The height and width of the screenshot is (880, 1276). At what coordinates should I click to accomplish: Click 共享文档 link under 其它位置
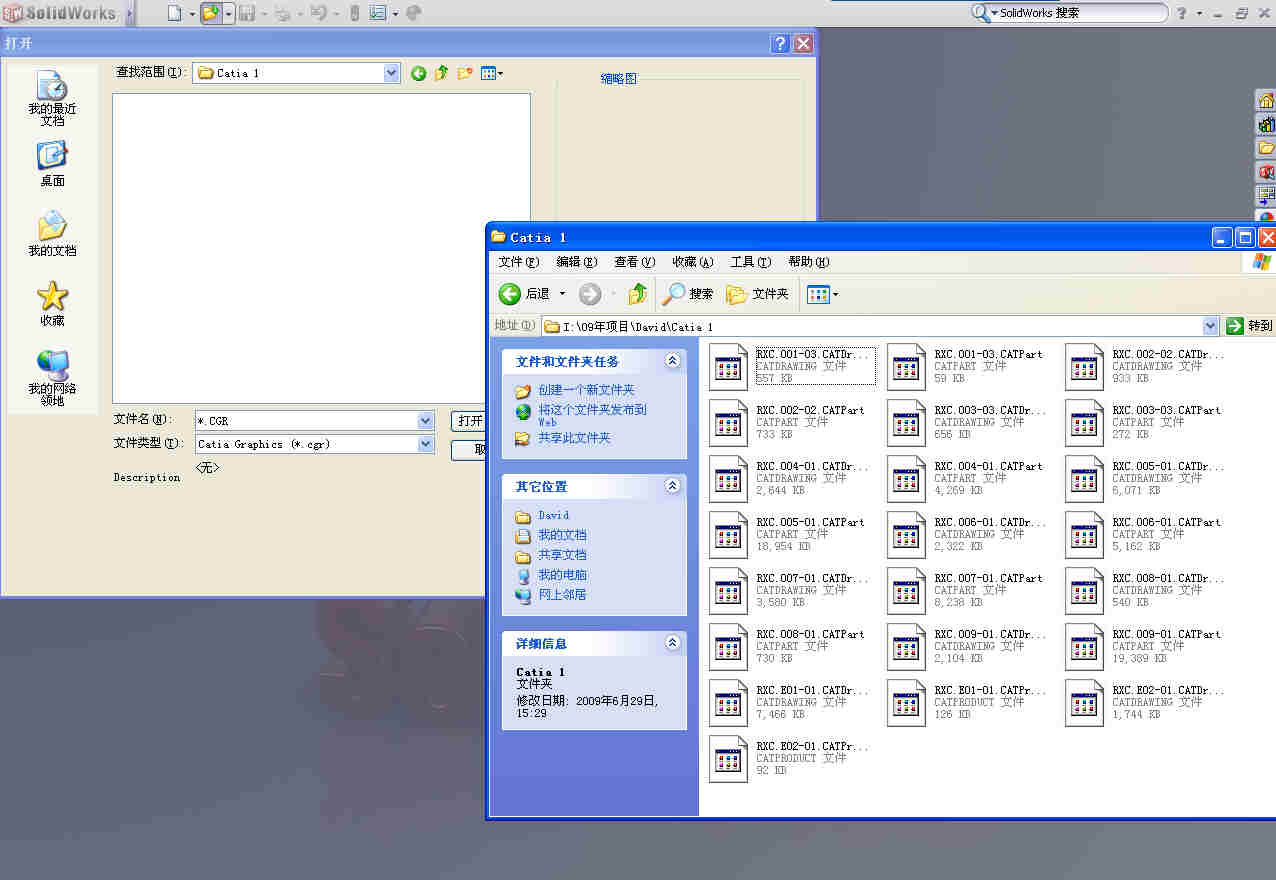pyautogui.click(x=562, y=555)
